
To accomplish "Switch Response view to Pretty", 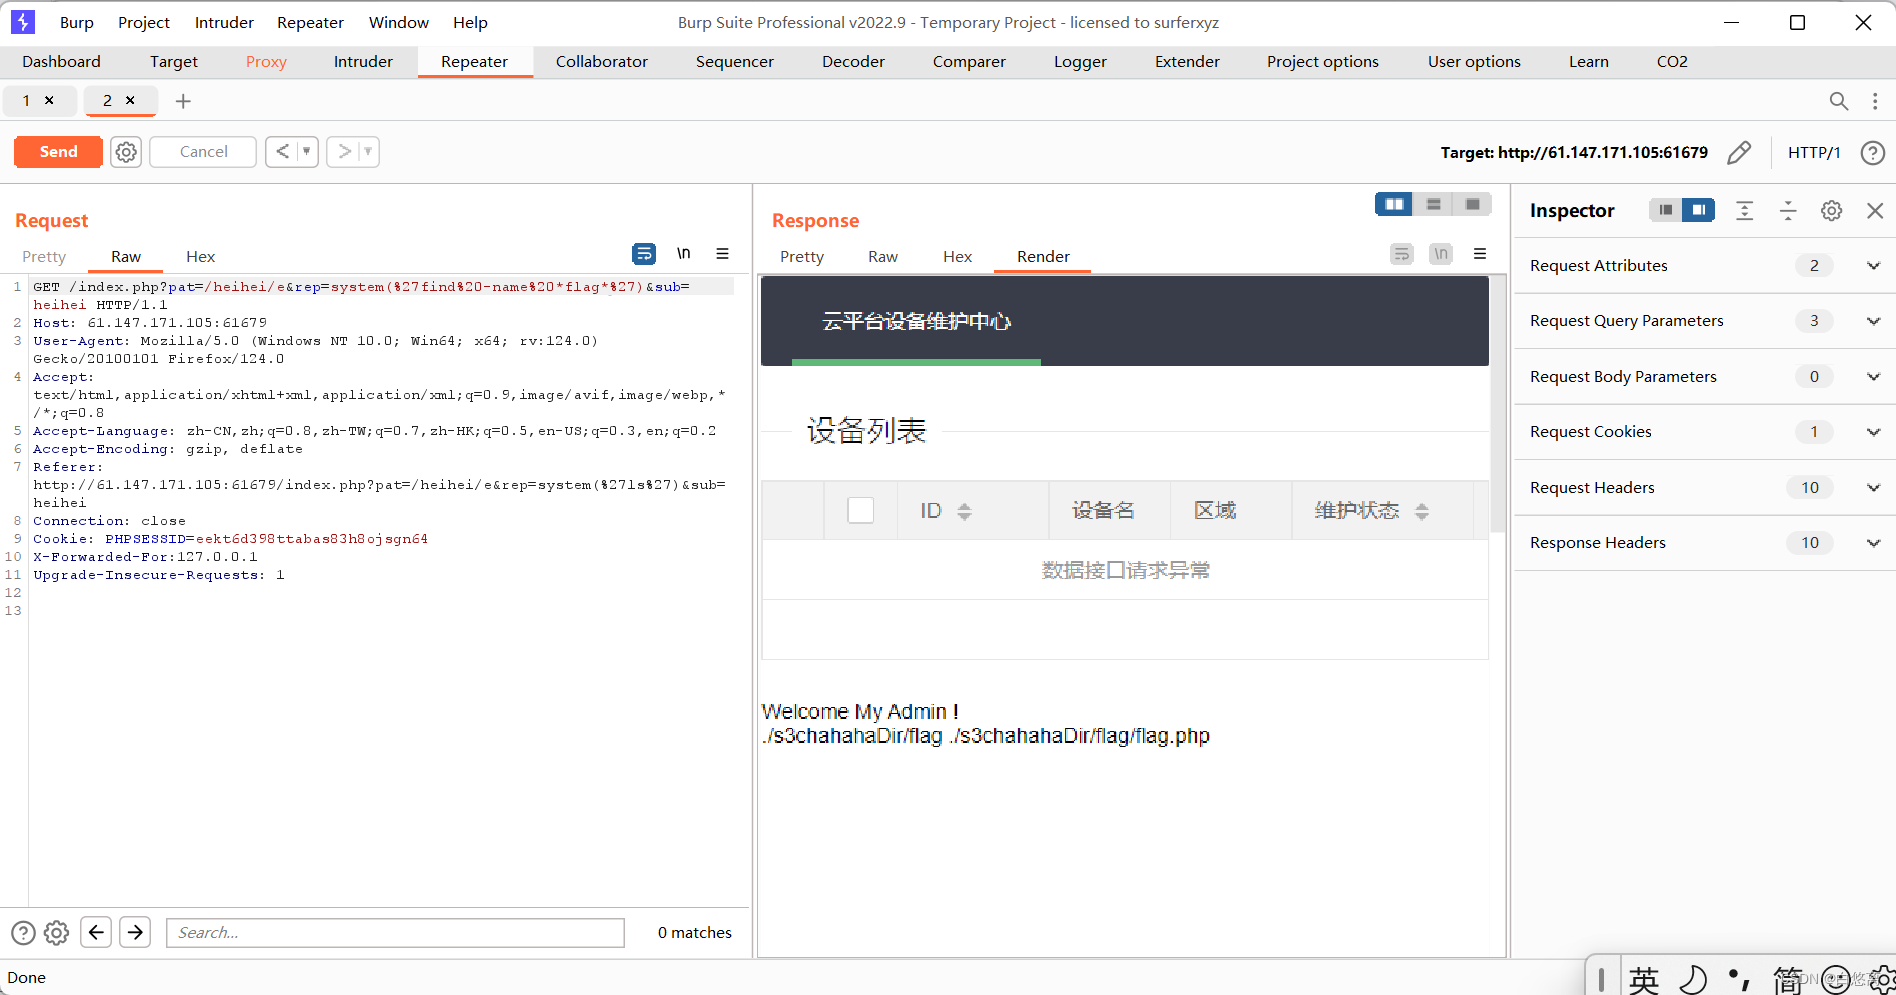I will pos(802,256).
